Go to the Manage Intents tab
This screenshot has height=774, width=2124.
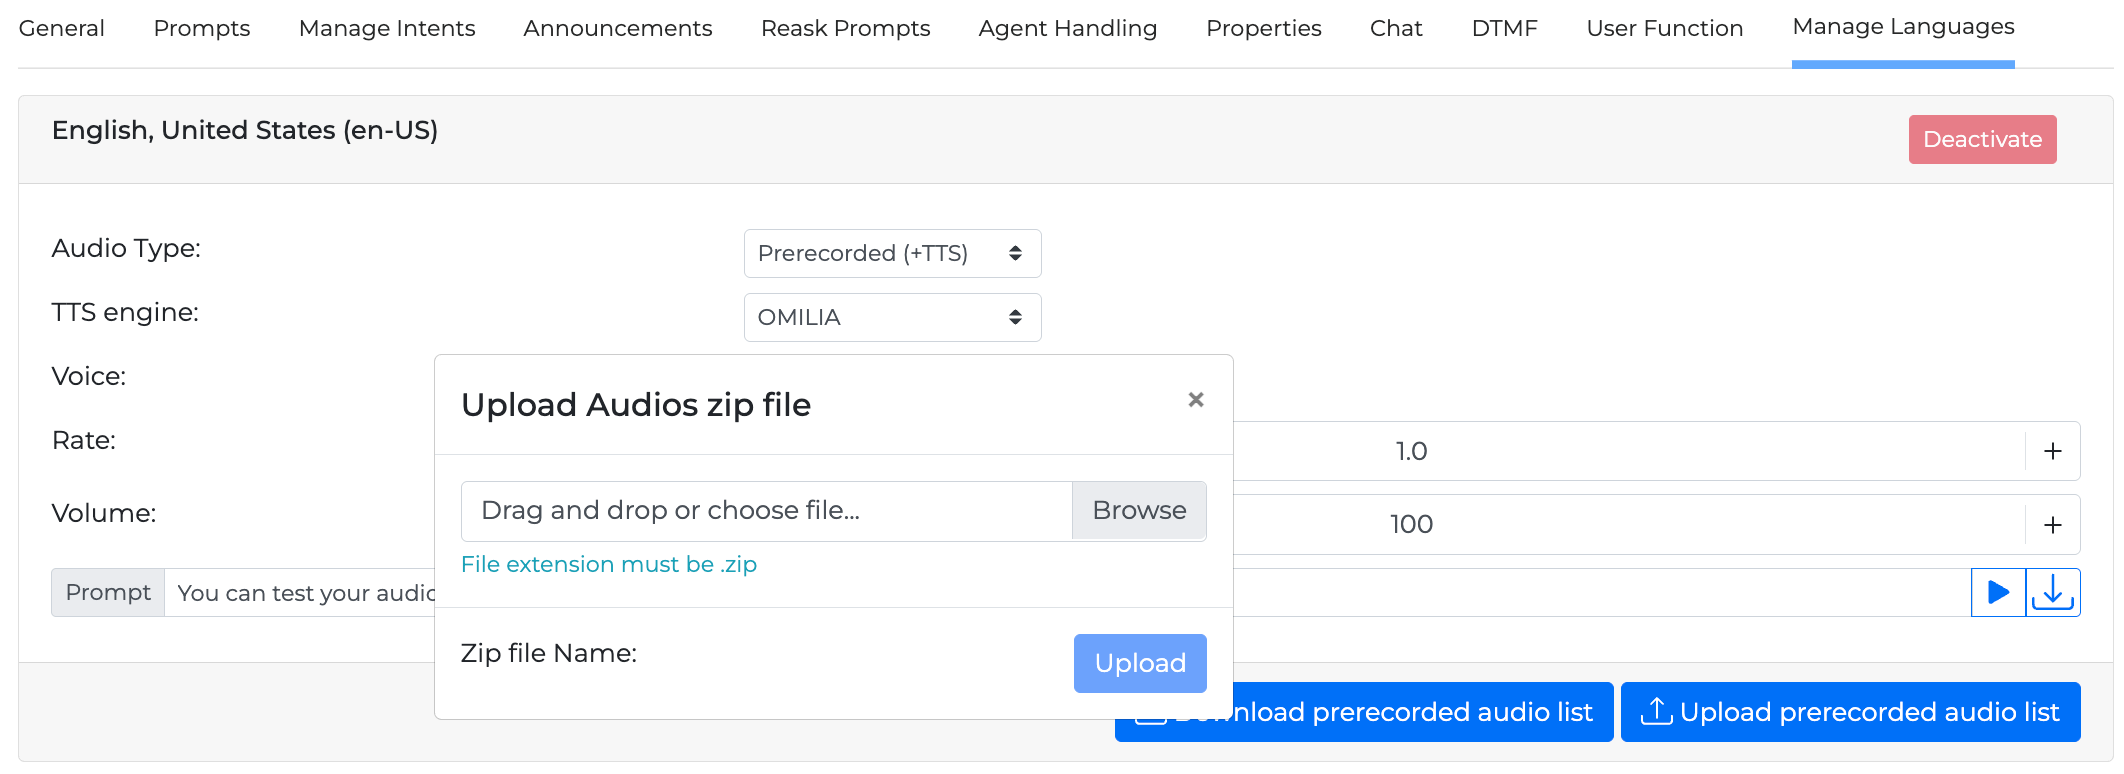click(387, 28)
